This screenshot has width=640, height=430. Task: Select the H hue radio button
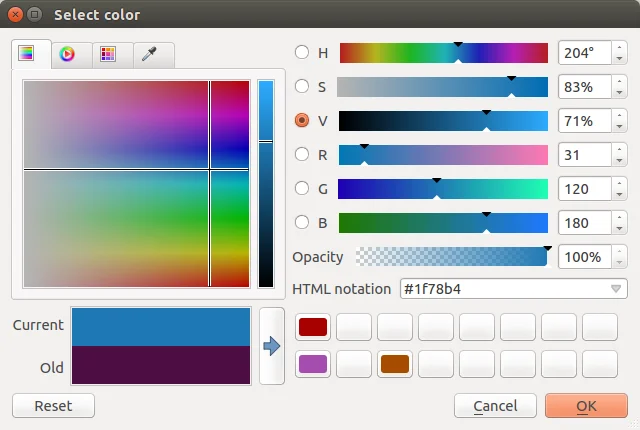pyautogui.click(x=302, y=52)
